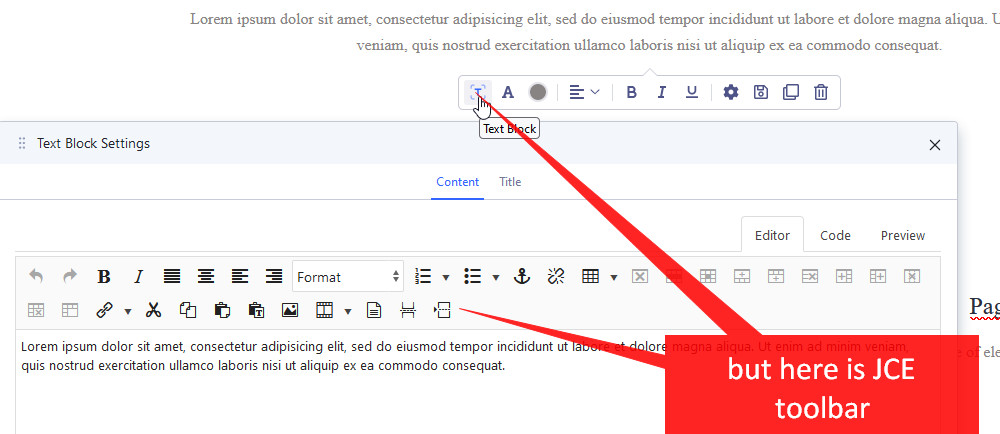Insert a page break
This screenshot has width=1000, height=434.
[x=408, y=310]
